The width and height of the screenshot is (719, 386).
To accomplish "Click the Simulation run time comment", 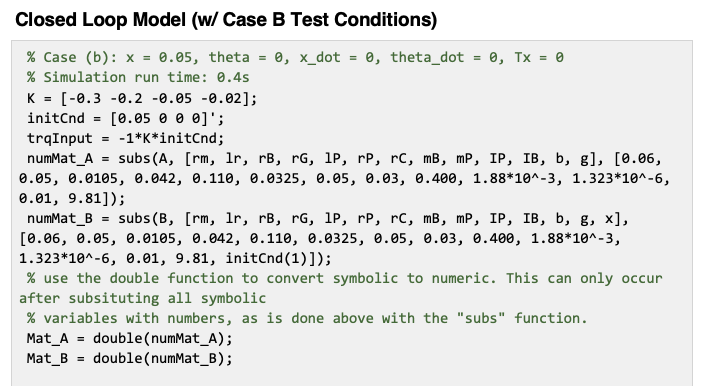I will [138, 77].
